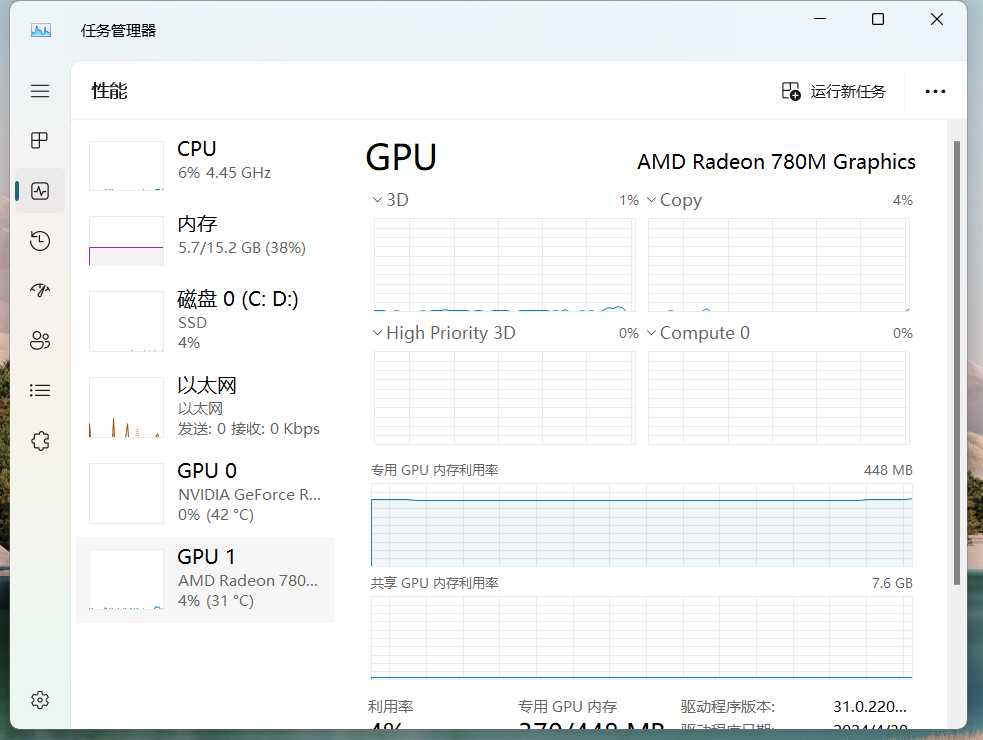
Task: Click 共享 GPU 内存利用率 graph
Action: click(x=641, y=637)
